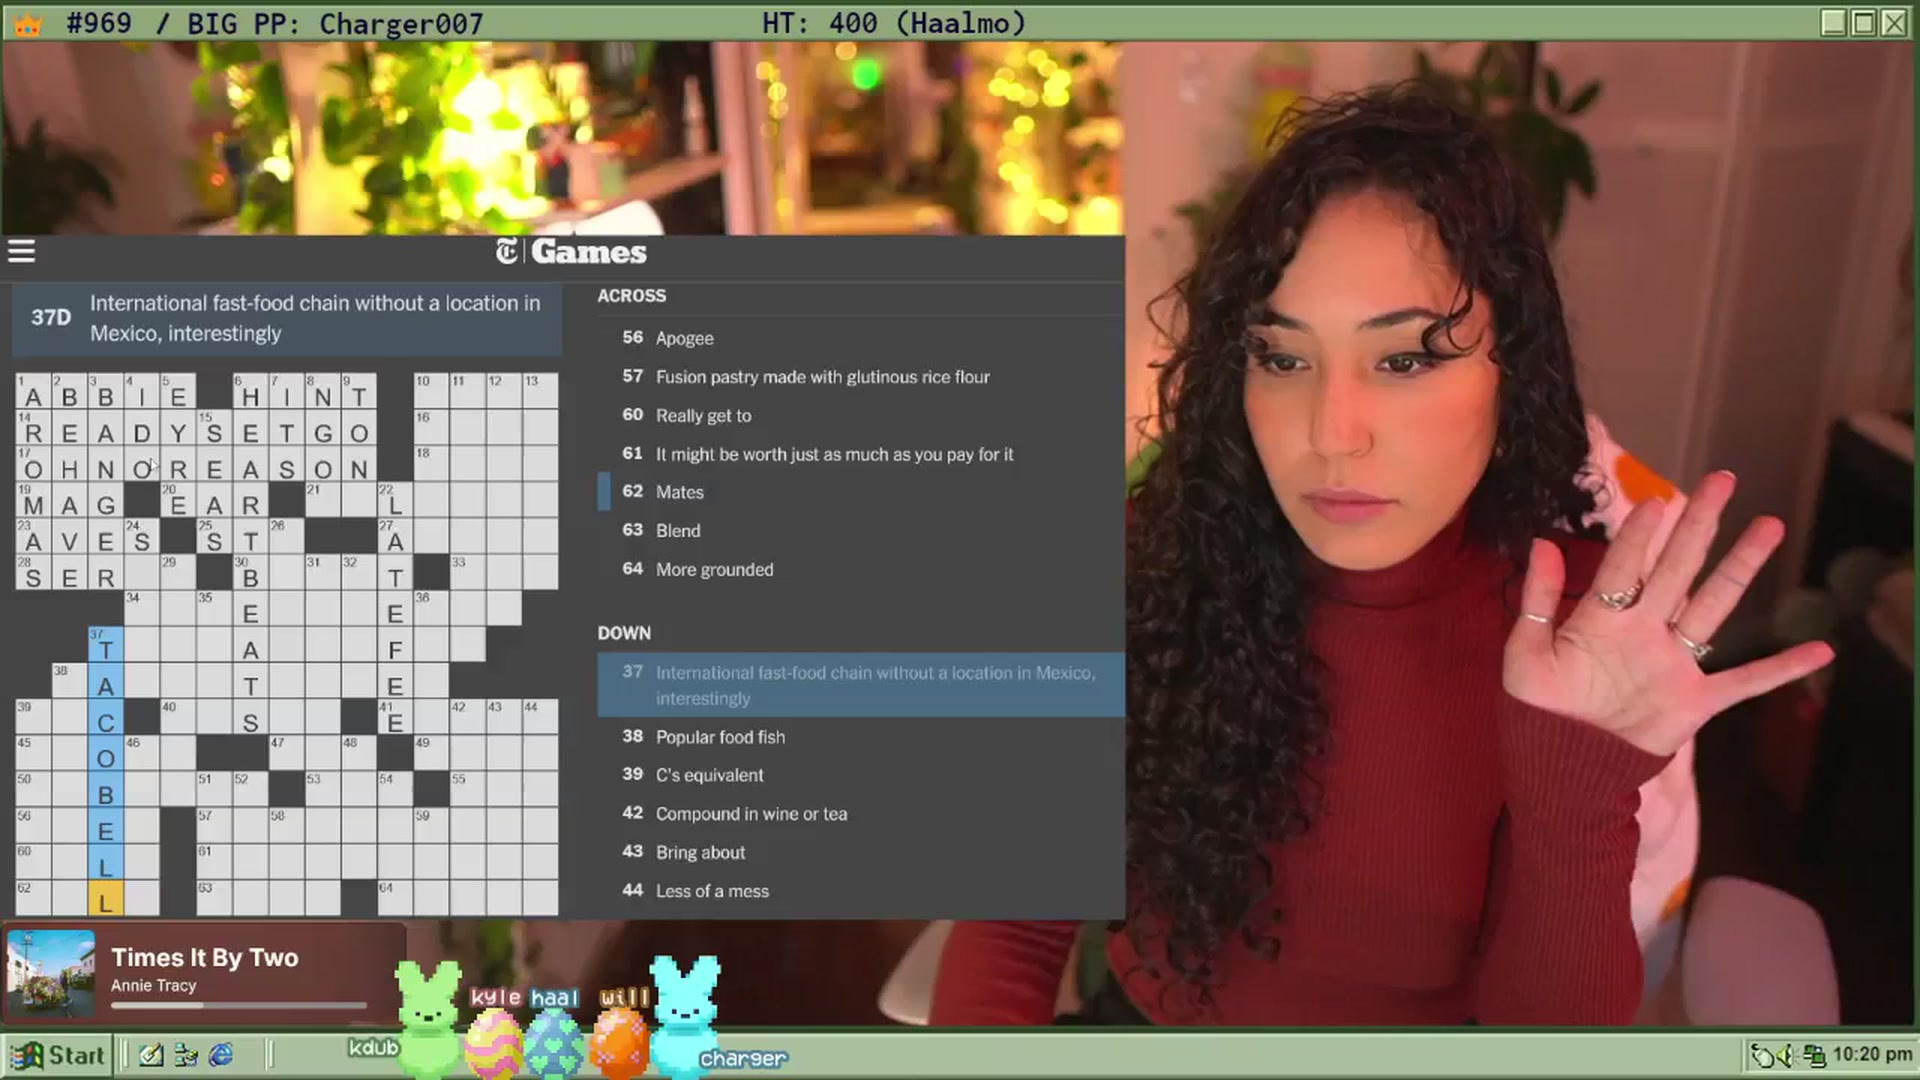Click the teal haal egg
The width and height of the screenshot is (1920, 1080).
(x=554, y=1042)
